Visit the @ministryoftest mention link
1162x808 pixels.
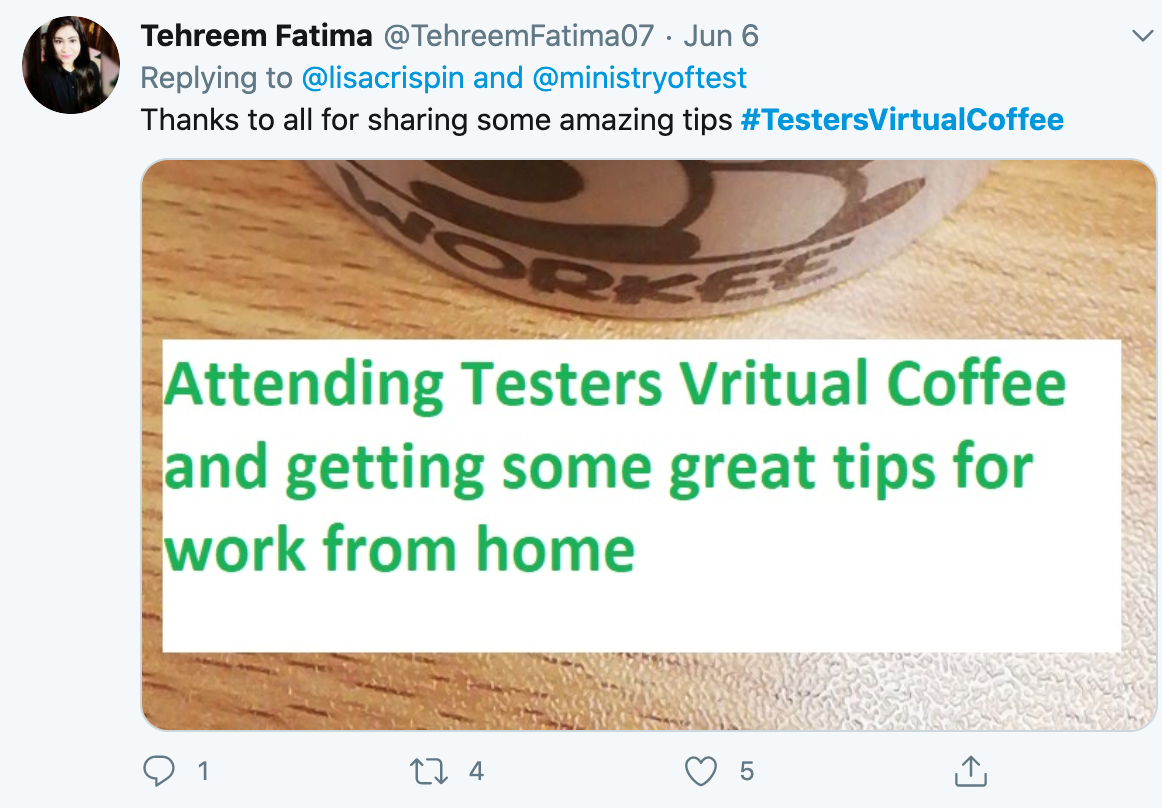coord(640,78)
